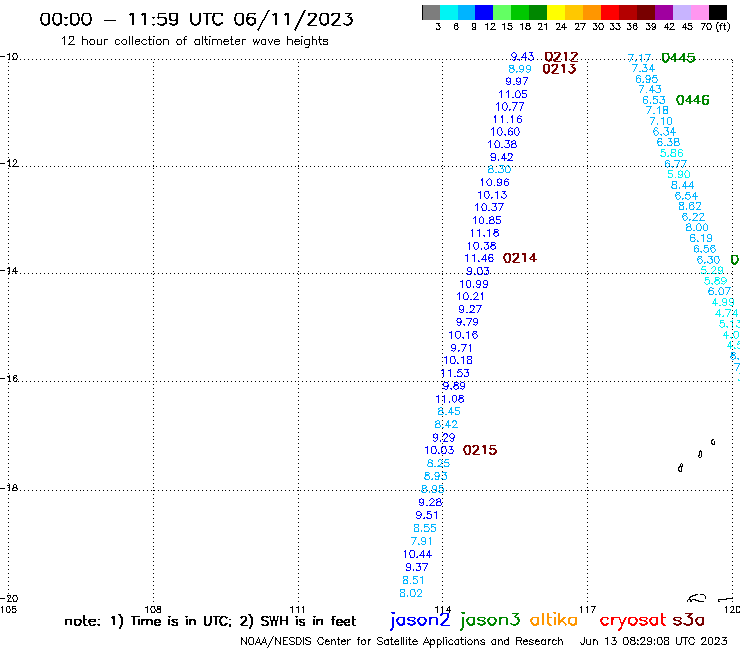Click the 5.86 wave height value
This screenshot has height=650, width=740.
[x=671, y=153]
